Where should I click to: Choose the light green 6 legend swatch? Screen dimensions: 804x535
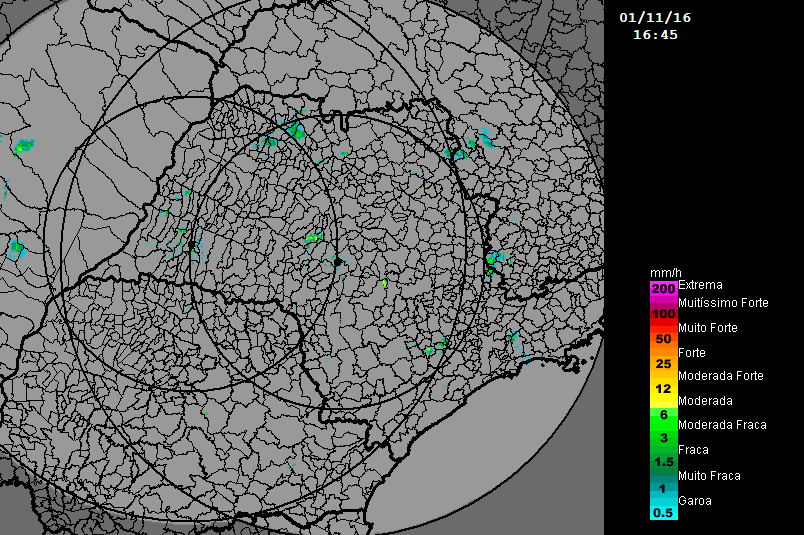663,414
